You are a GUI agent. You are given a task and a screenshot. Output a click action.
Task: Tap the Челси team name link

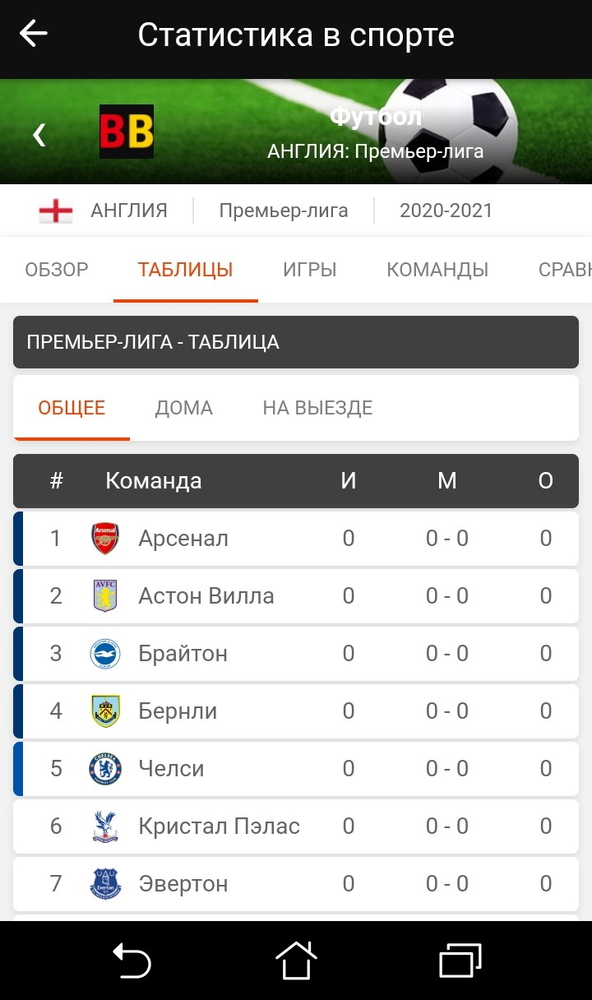173,768
